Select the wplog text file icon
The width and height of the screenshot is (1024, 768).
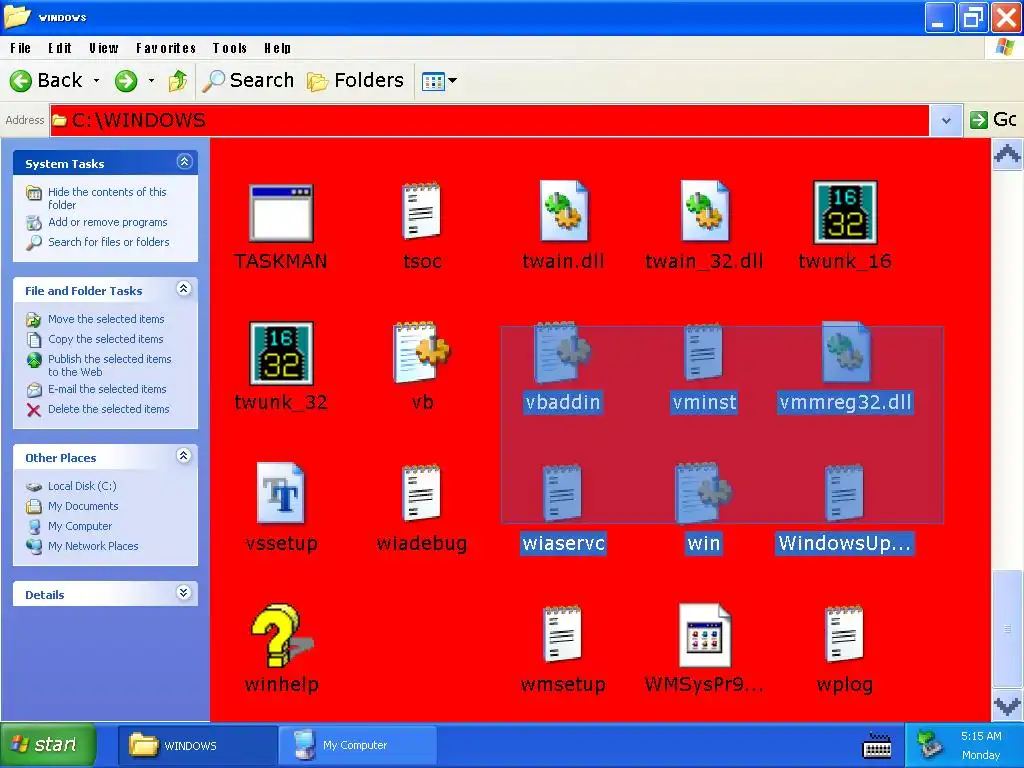coord(844,634)
